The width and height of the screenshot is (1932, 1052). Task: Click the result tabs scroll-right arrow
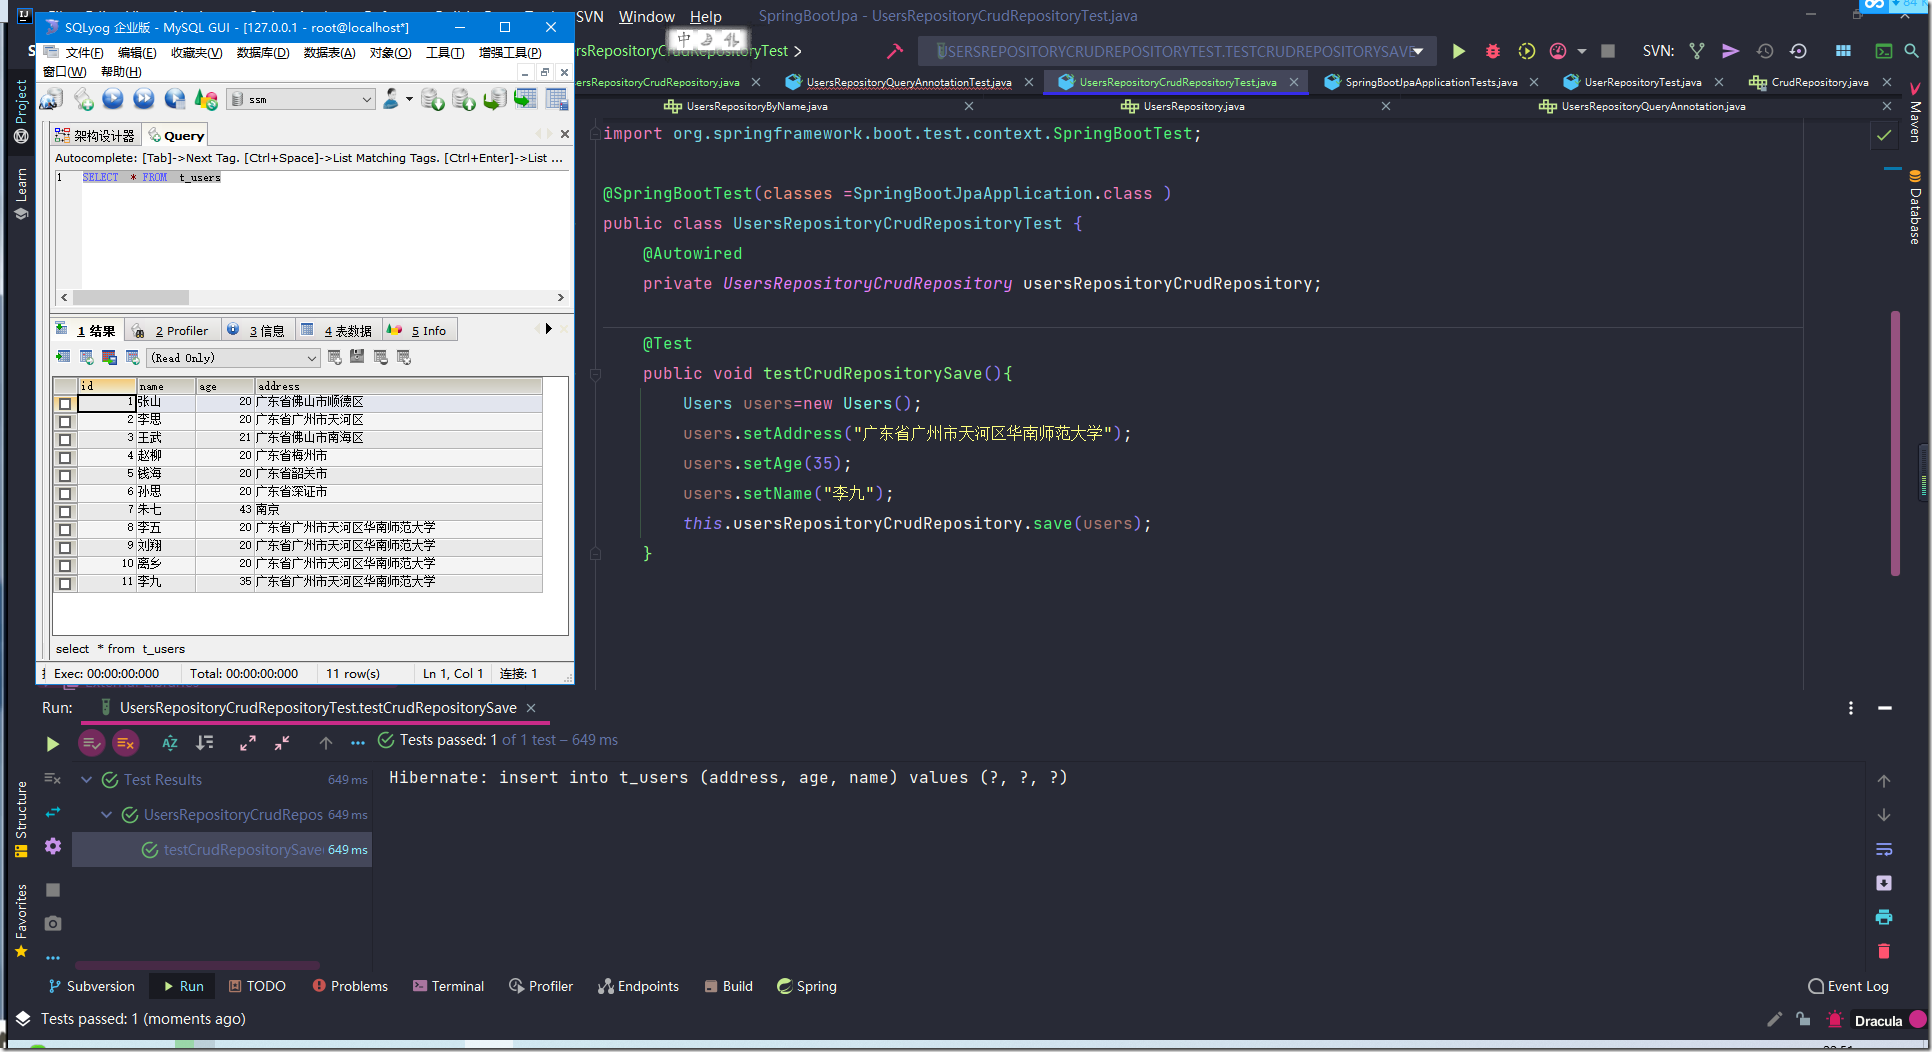point(548,329)
